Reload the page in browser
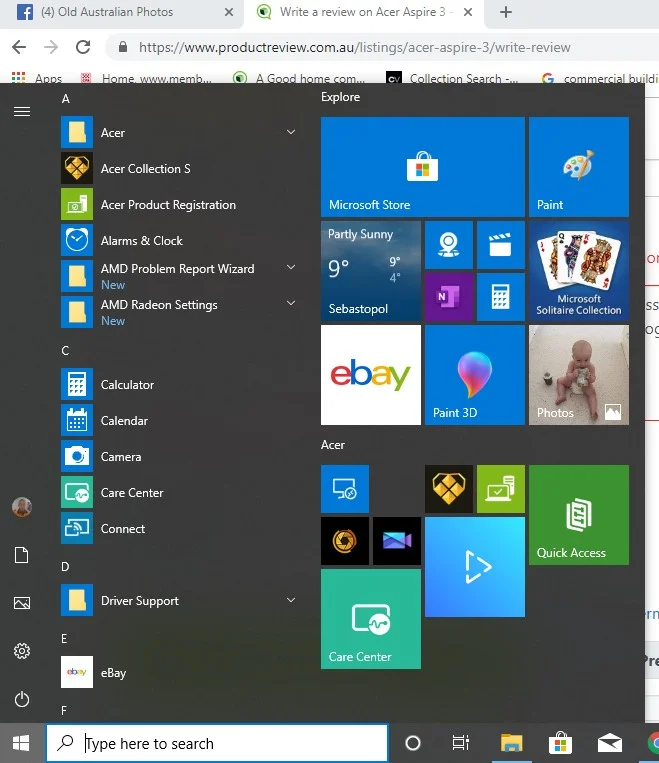The image size is (659, 763). (x=83, y=47)
